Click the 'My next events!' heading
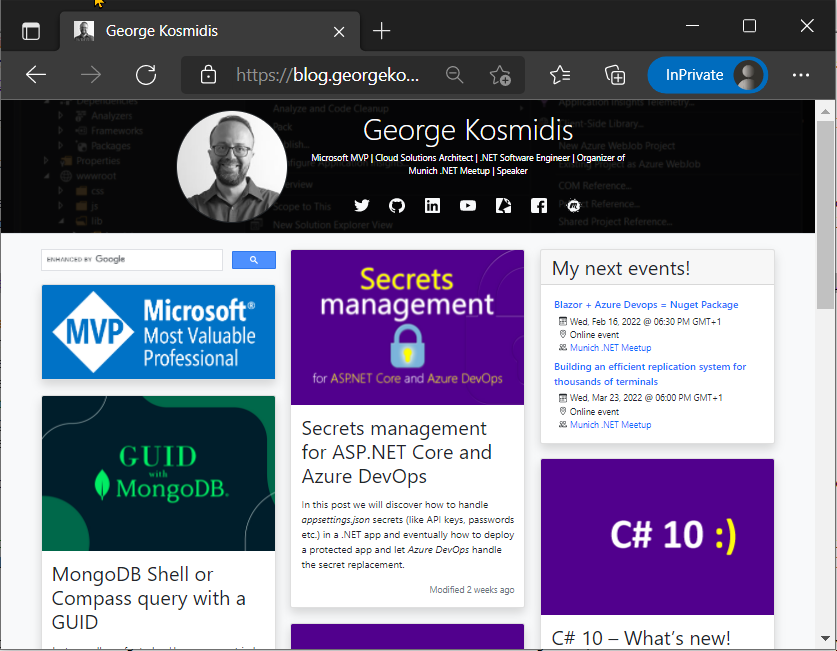 point(621,268)
